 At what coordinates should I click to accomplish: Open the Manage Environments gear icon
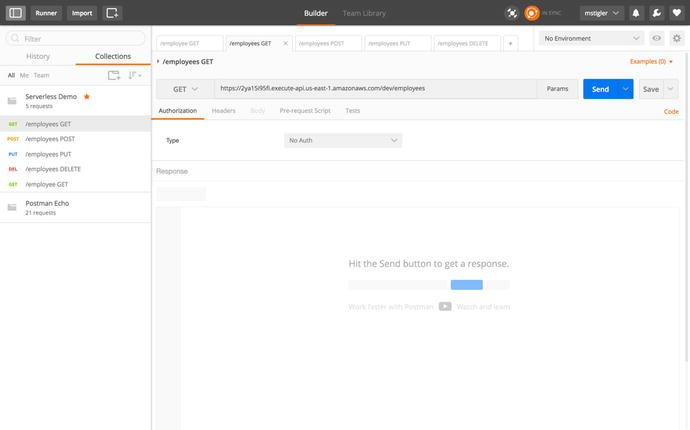point(677,38)
